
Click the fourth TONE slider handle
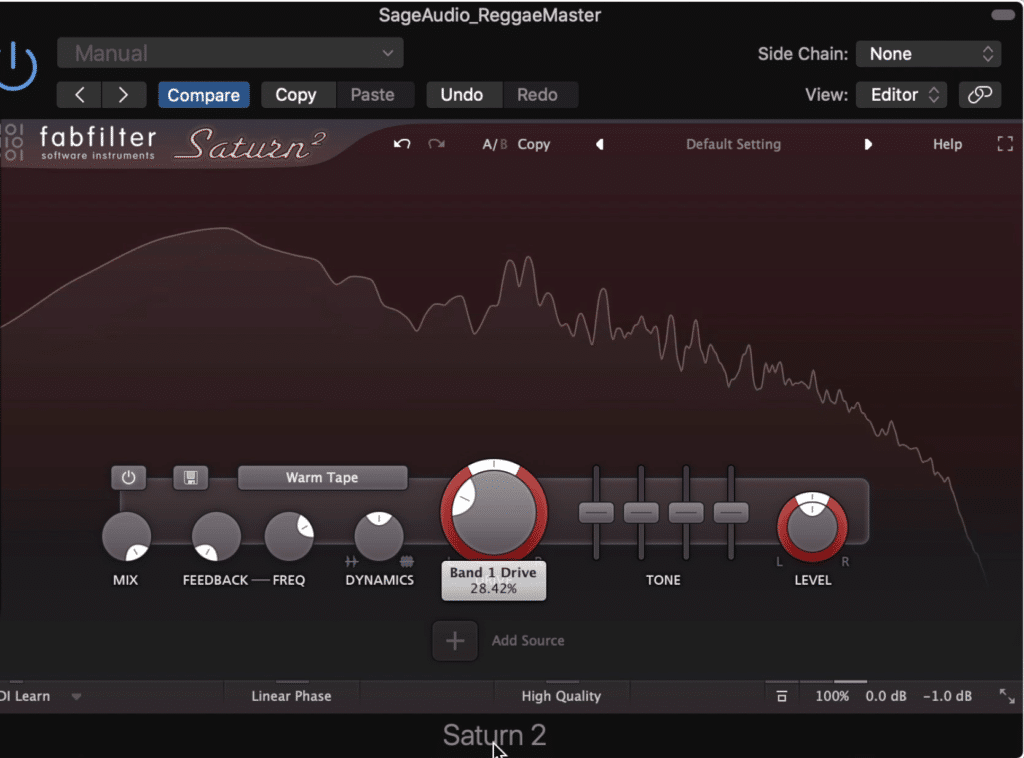pyautogui.click(x=731, y=513)
